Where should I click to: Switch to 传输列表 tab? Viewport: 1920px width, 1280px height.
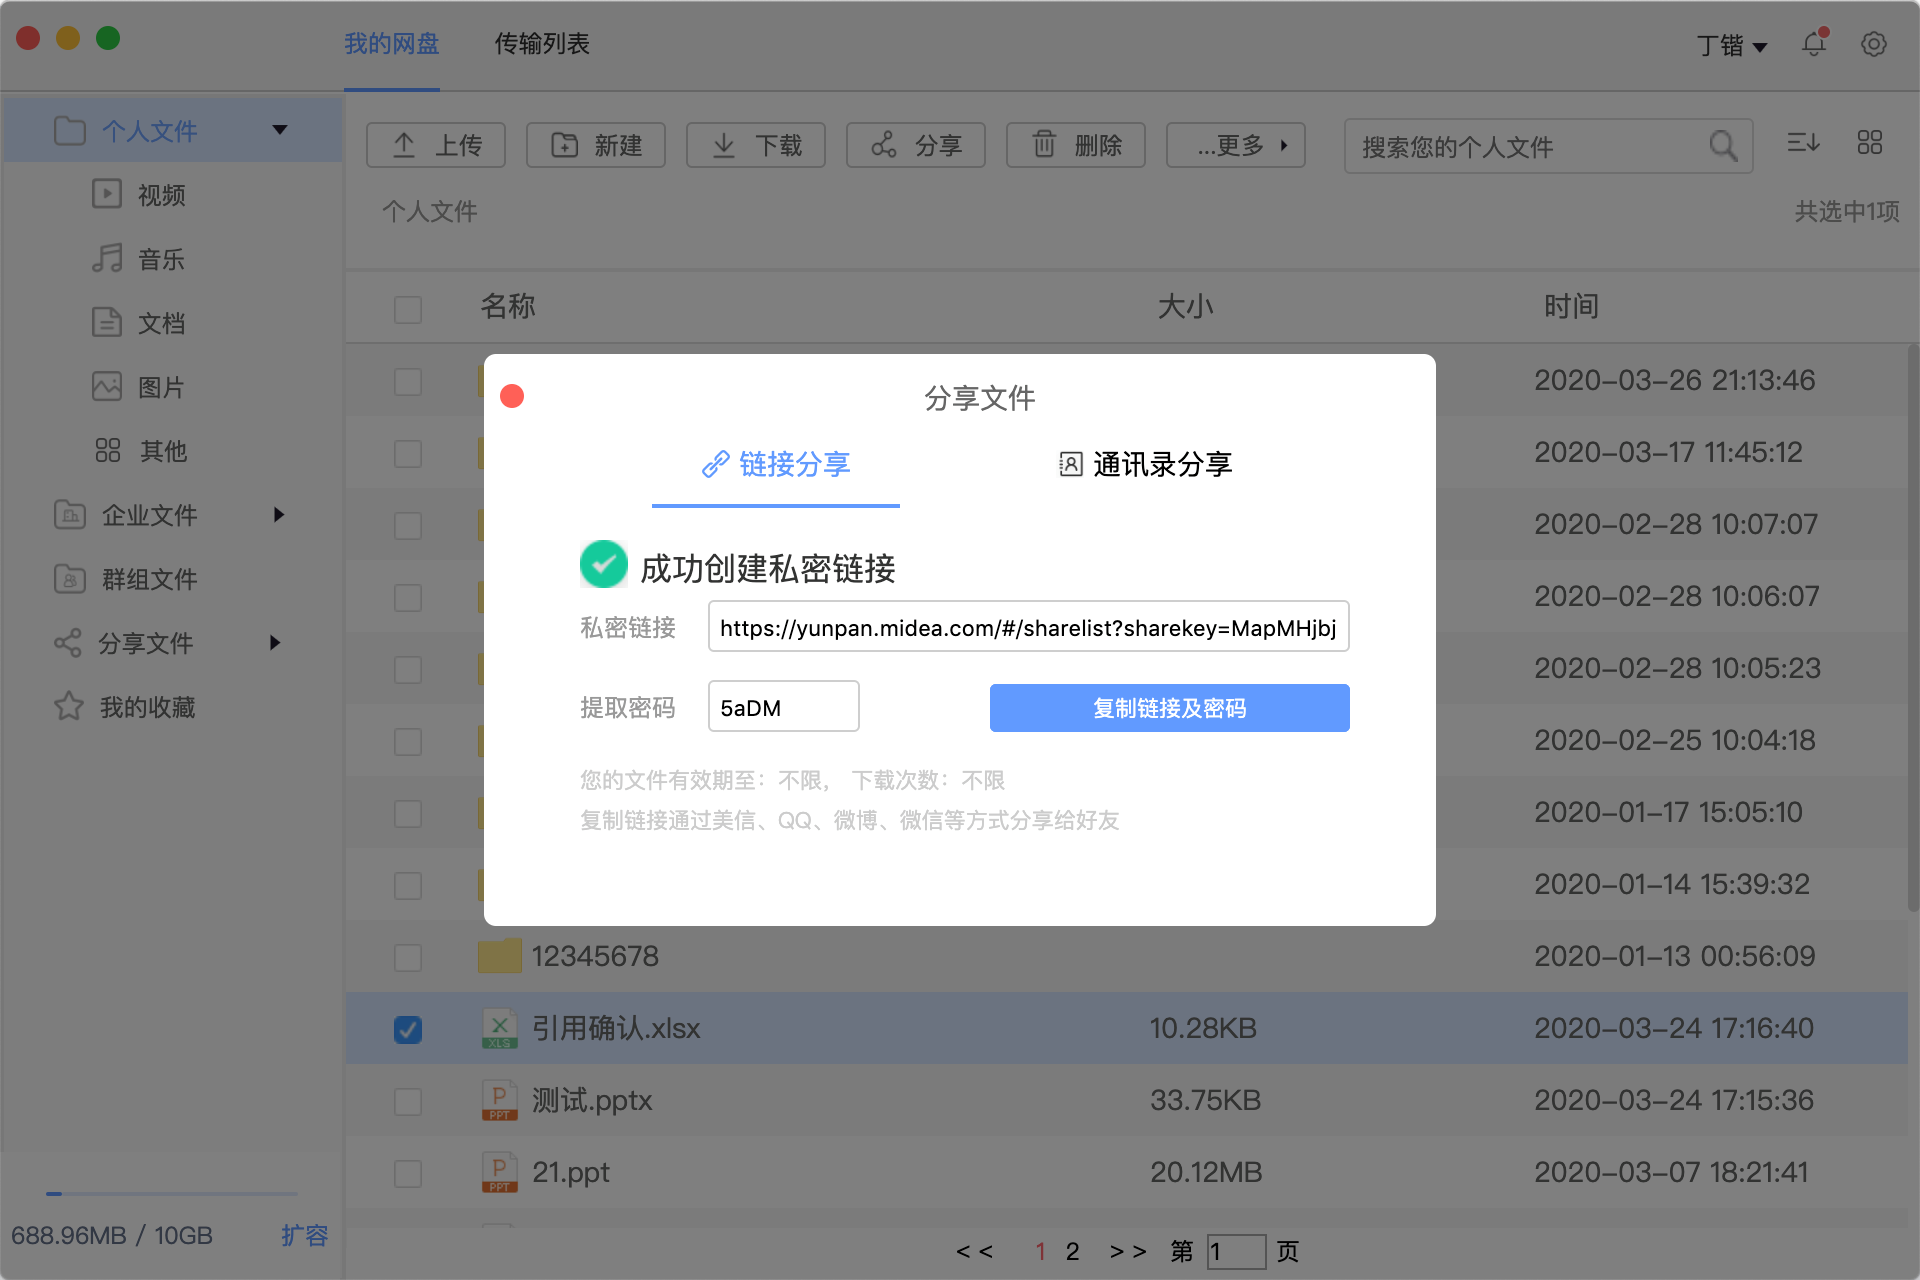point(542,43)
